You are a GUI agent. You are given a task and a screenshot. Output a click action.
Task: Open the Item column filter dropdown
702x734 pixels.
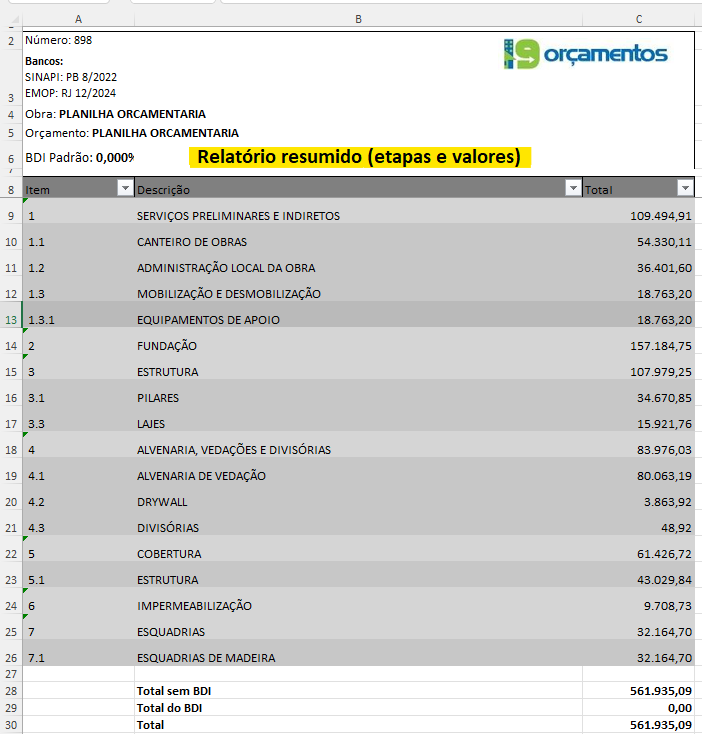pyautogui.click(x=125, y=188)
